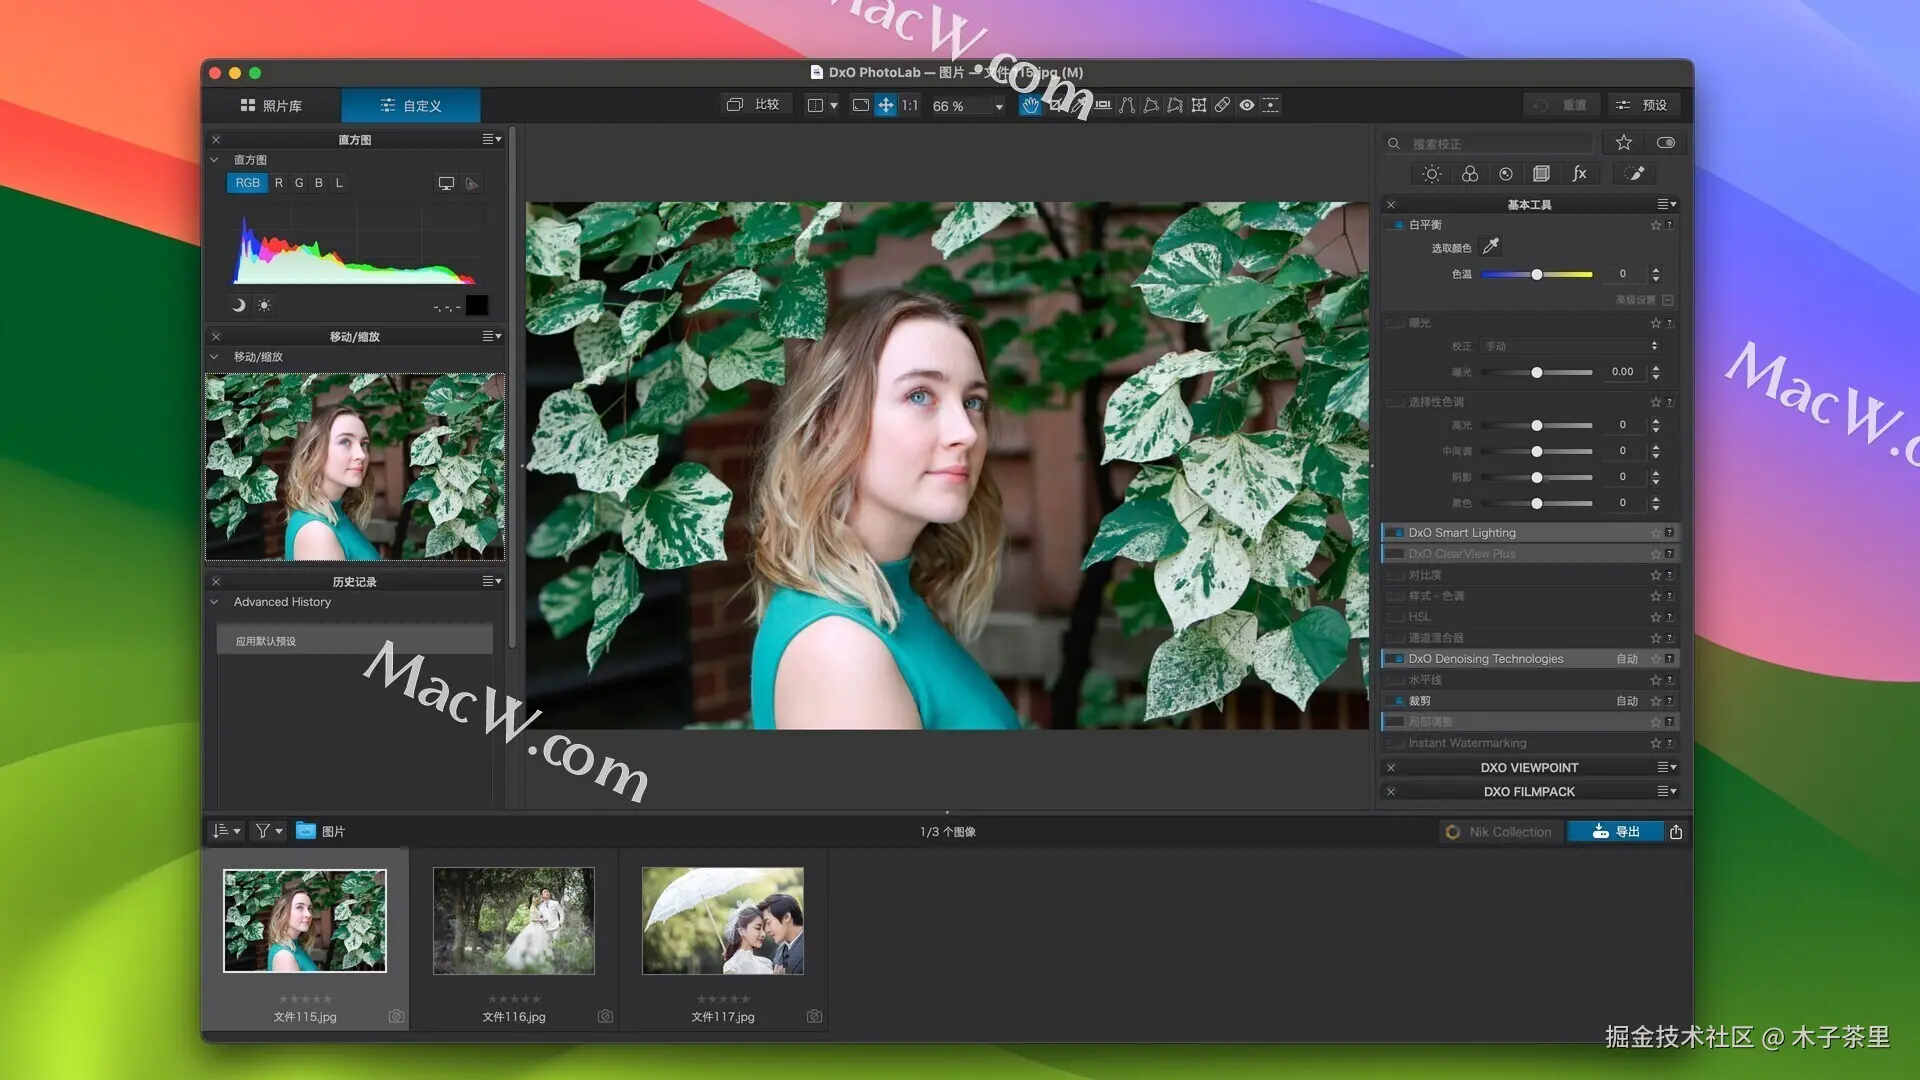
Task: Open the 基本工具 palette menu
Action: tap(1666, 204)
